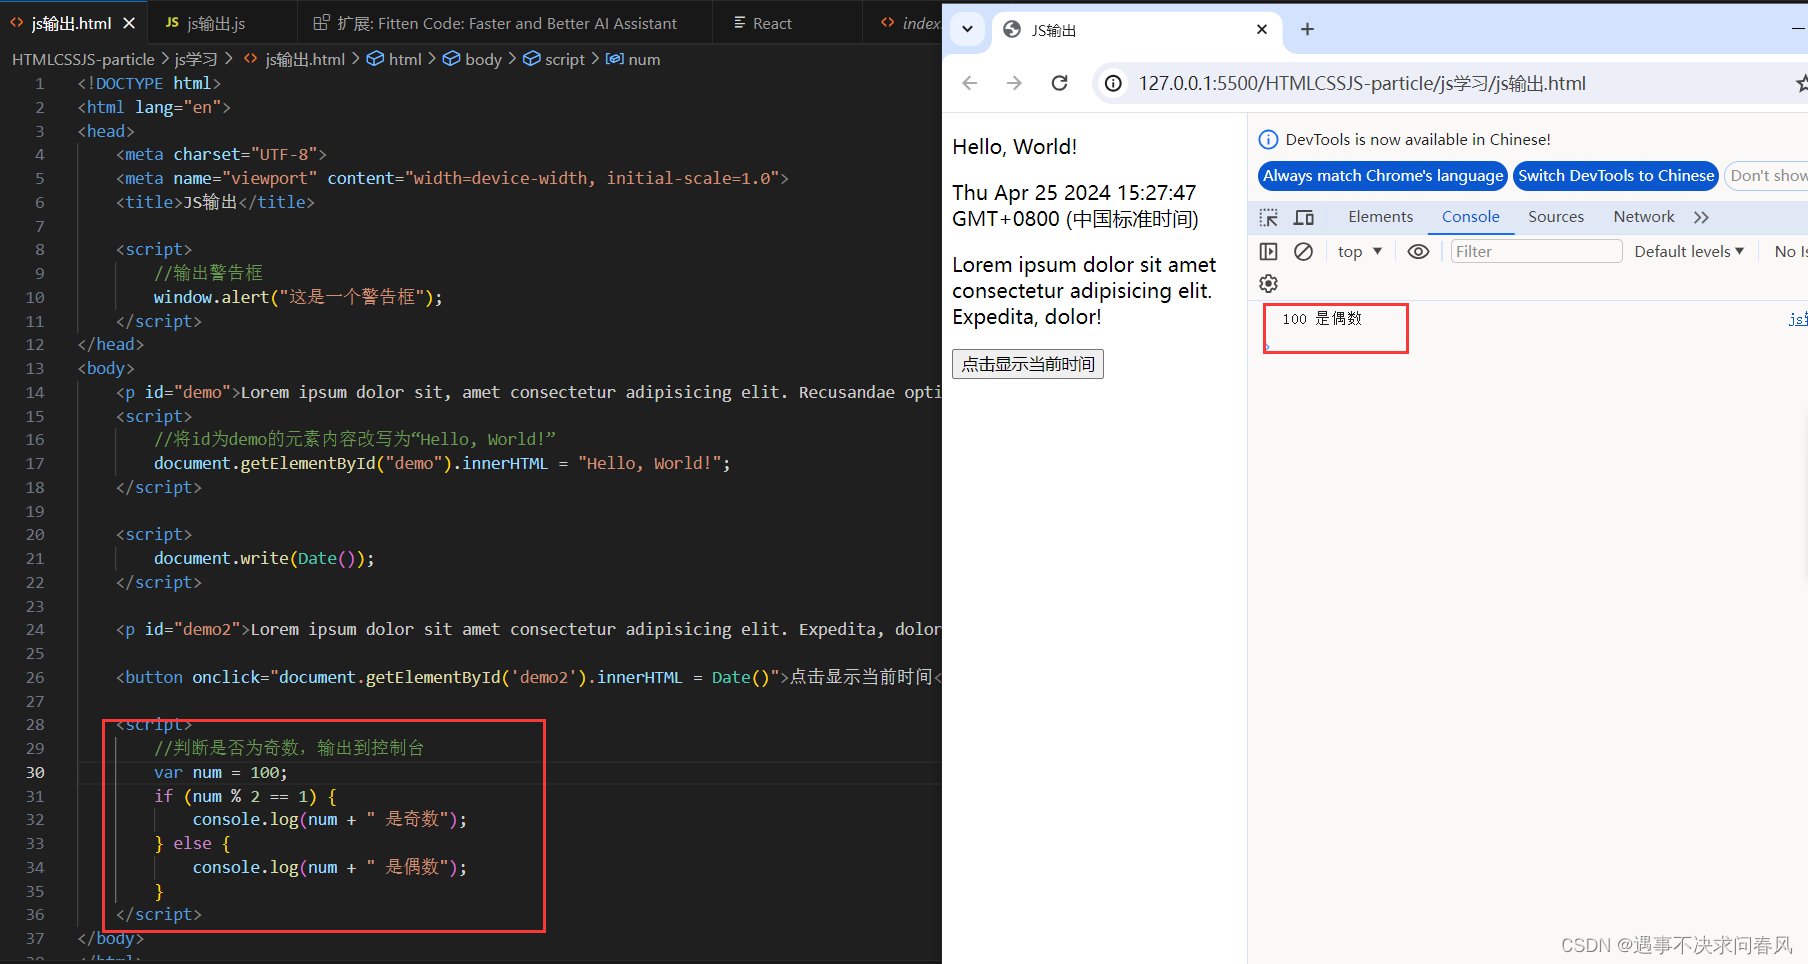Screen dimensions: 1808x964
Task: Click the js学习 breadcrumb folder
Action: tap(196, 59)
